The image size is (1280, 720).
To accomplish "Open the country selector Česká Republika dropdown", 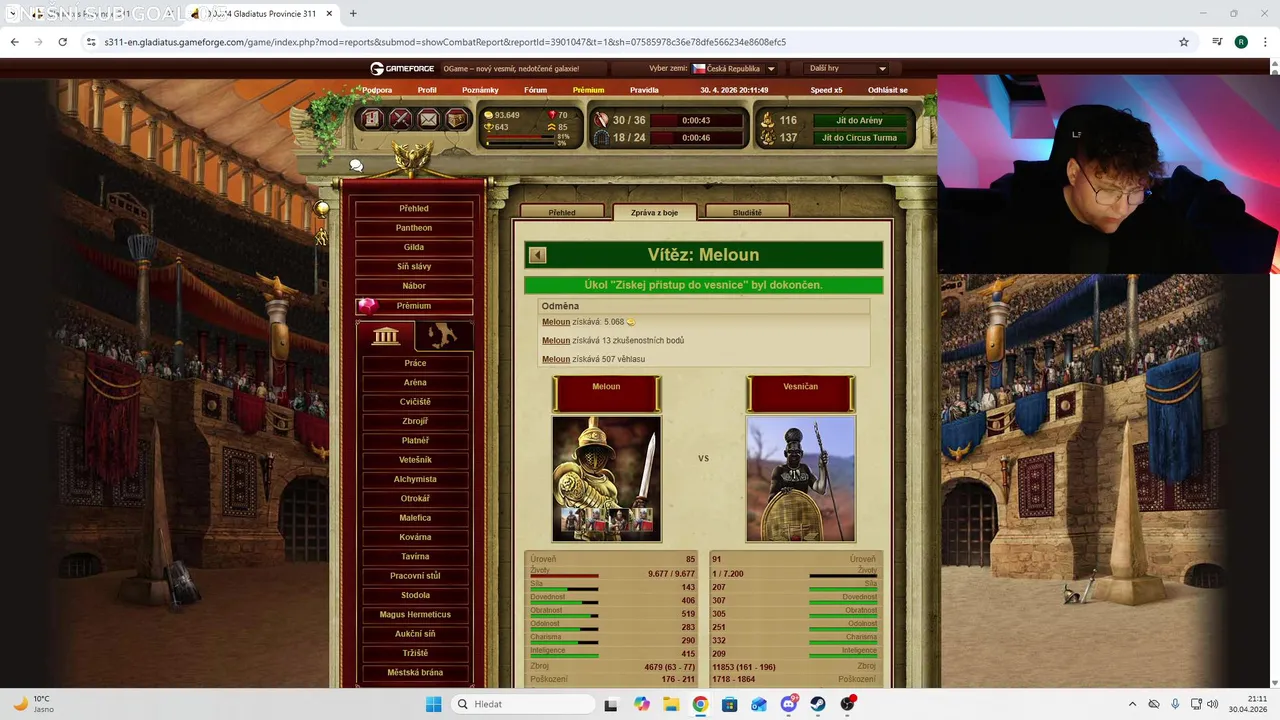I will pos(735,69).
